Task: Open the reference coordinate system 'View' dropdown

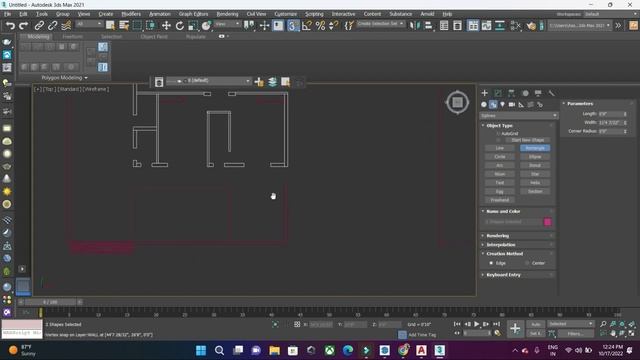Action: coord(227,24)
